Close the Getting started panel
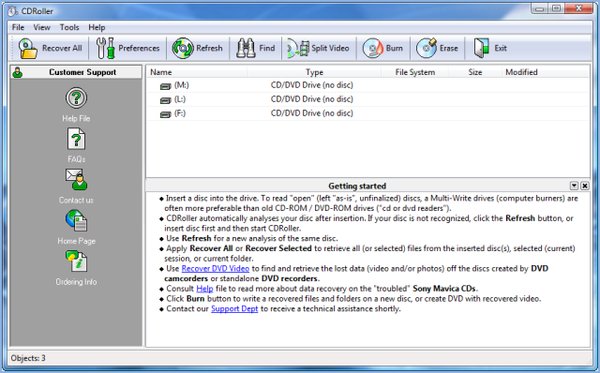Viewport: 600px width, 373px height. pos(585,186)
